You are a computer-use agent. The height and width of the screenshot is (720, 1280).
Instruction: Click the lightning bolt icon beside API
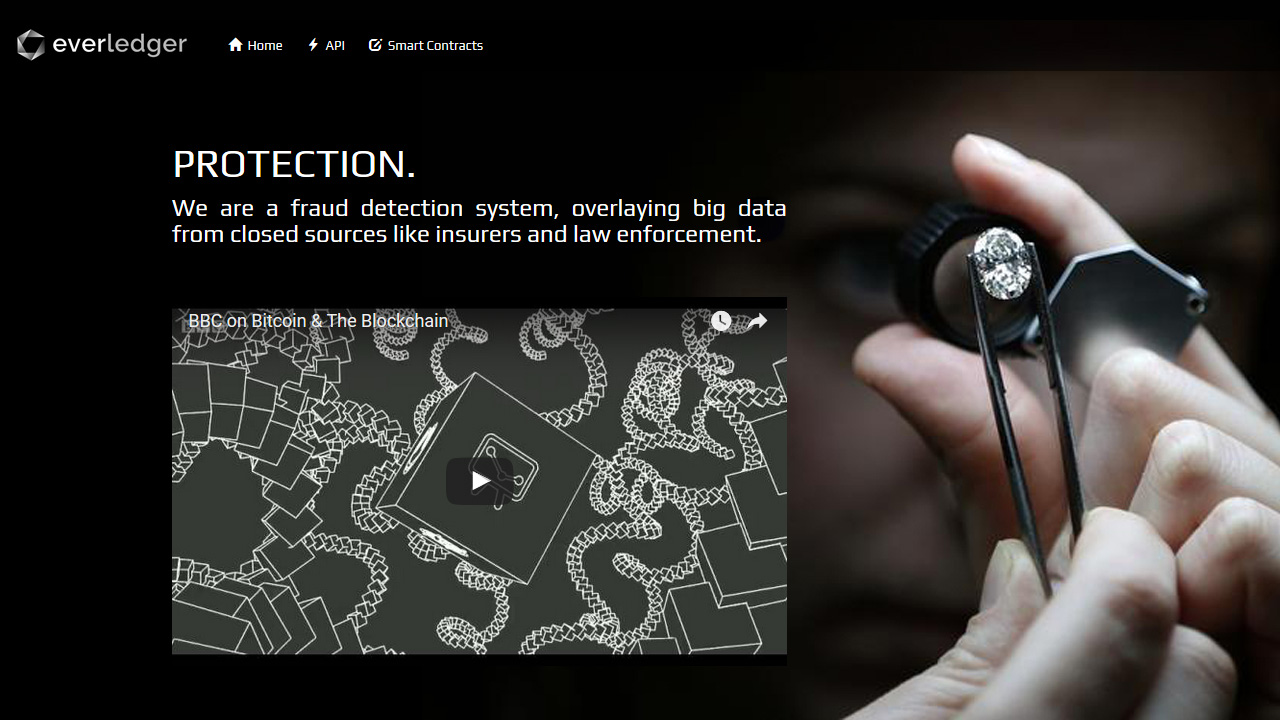pos(313,45)
